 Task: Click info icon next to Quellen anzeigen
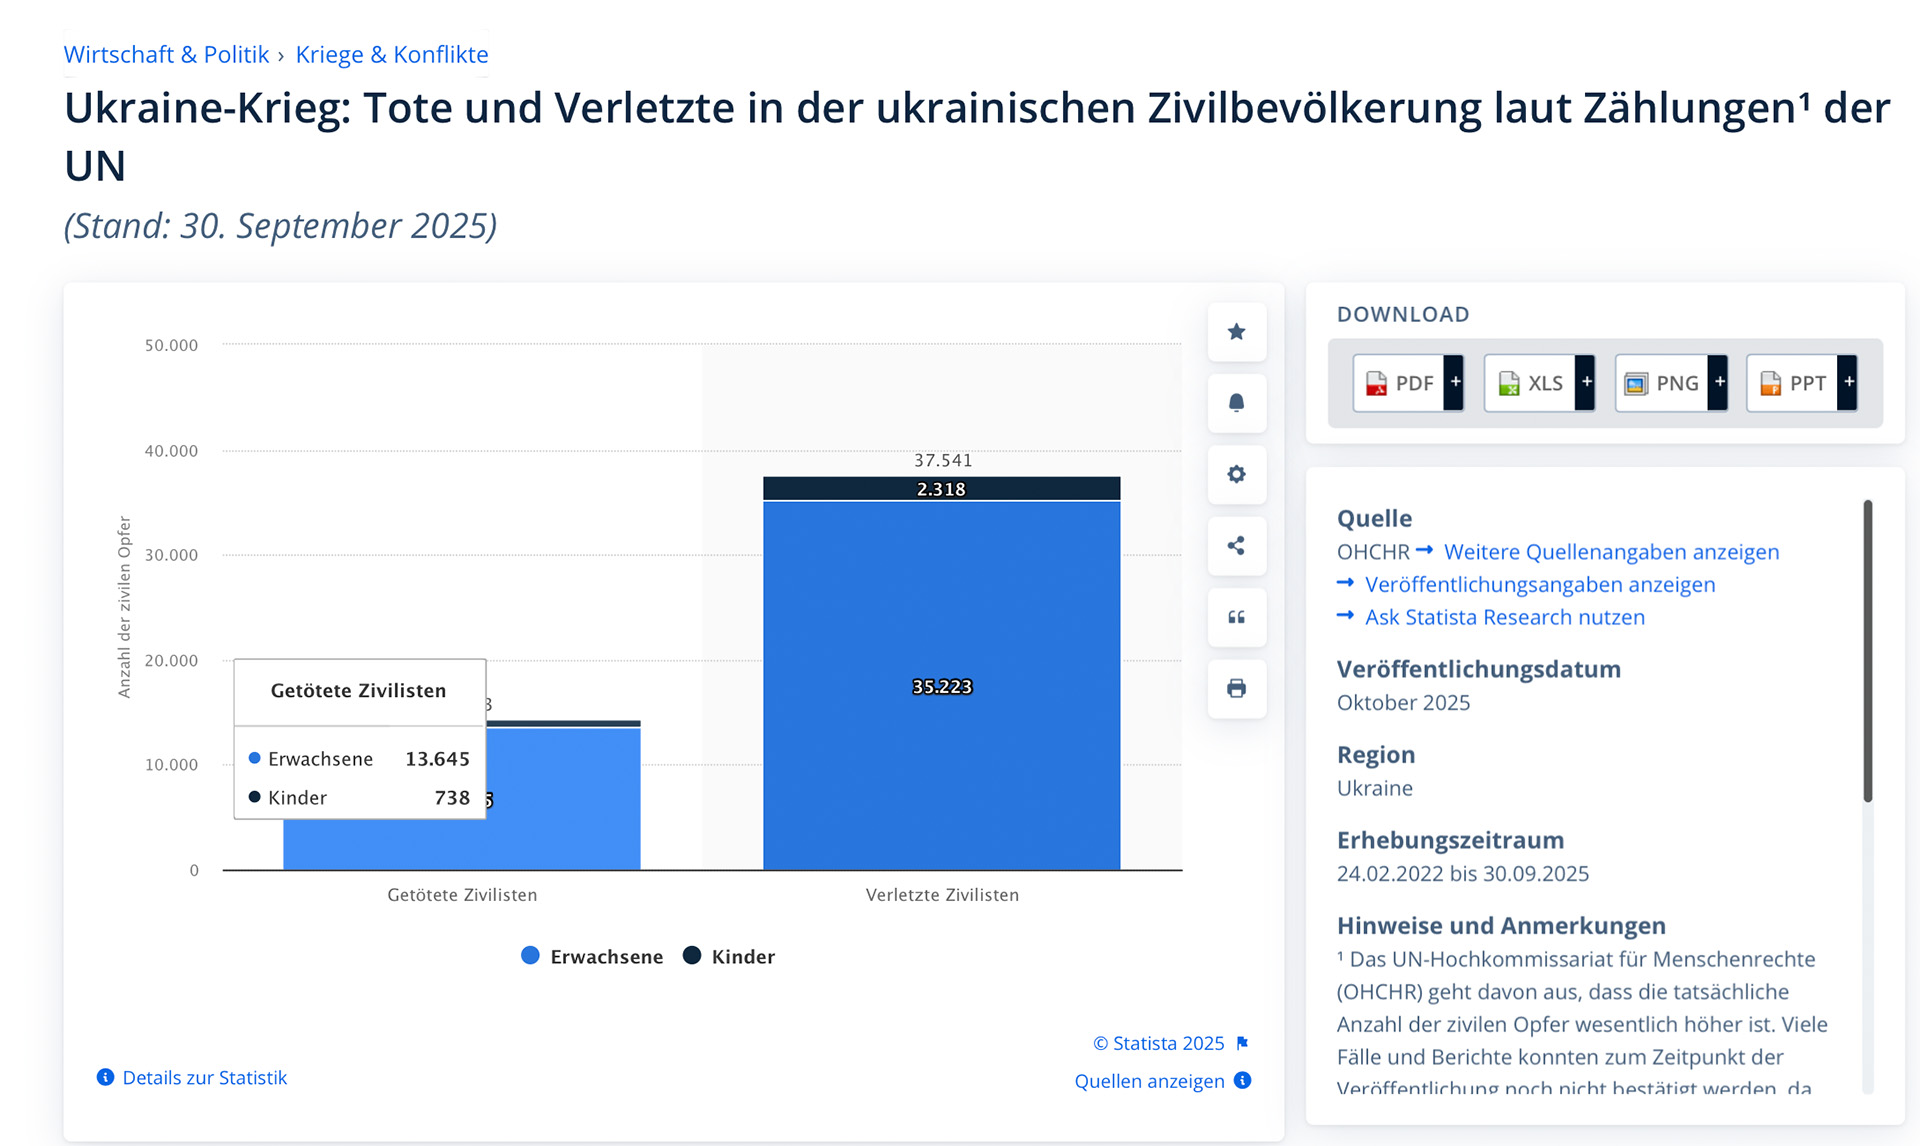coord(1242,1080)
